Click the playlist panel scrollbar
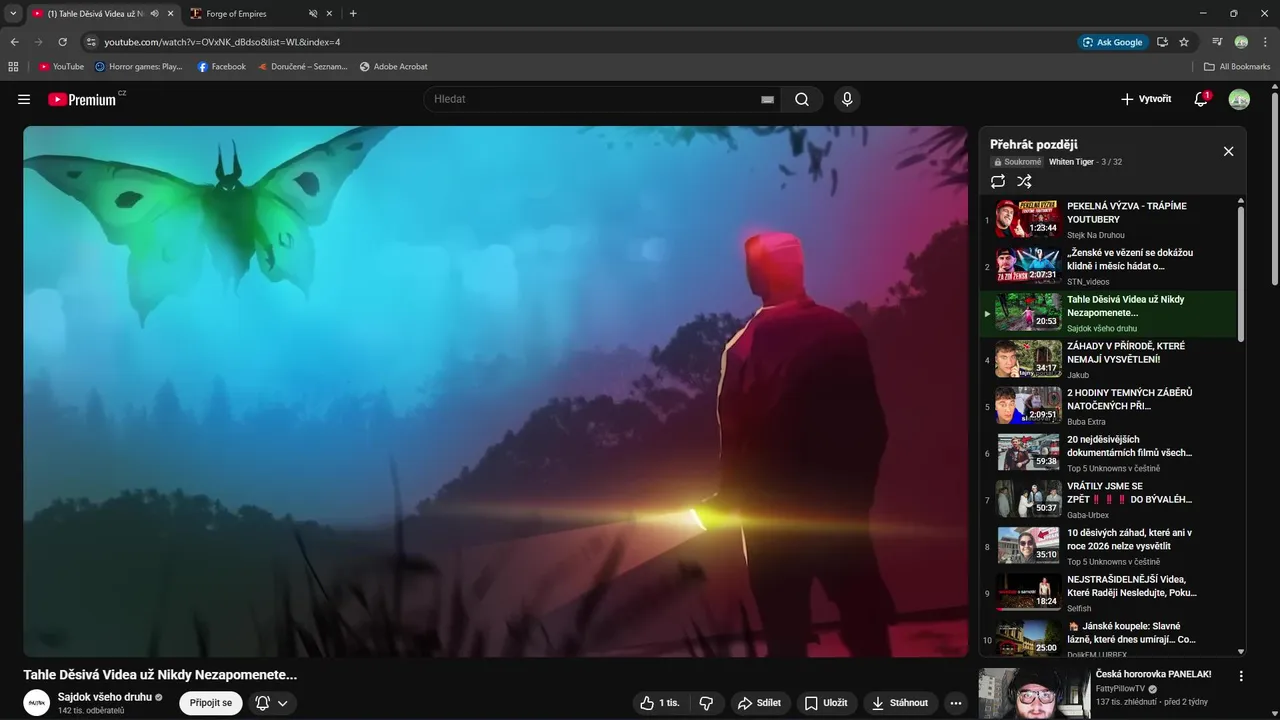 [x=1242, y=275]
